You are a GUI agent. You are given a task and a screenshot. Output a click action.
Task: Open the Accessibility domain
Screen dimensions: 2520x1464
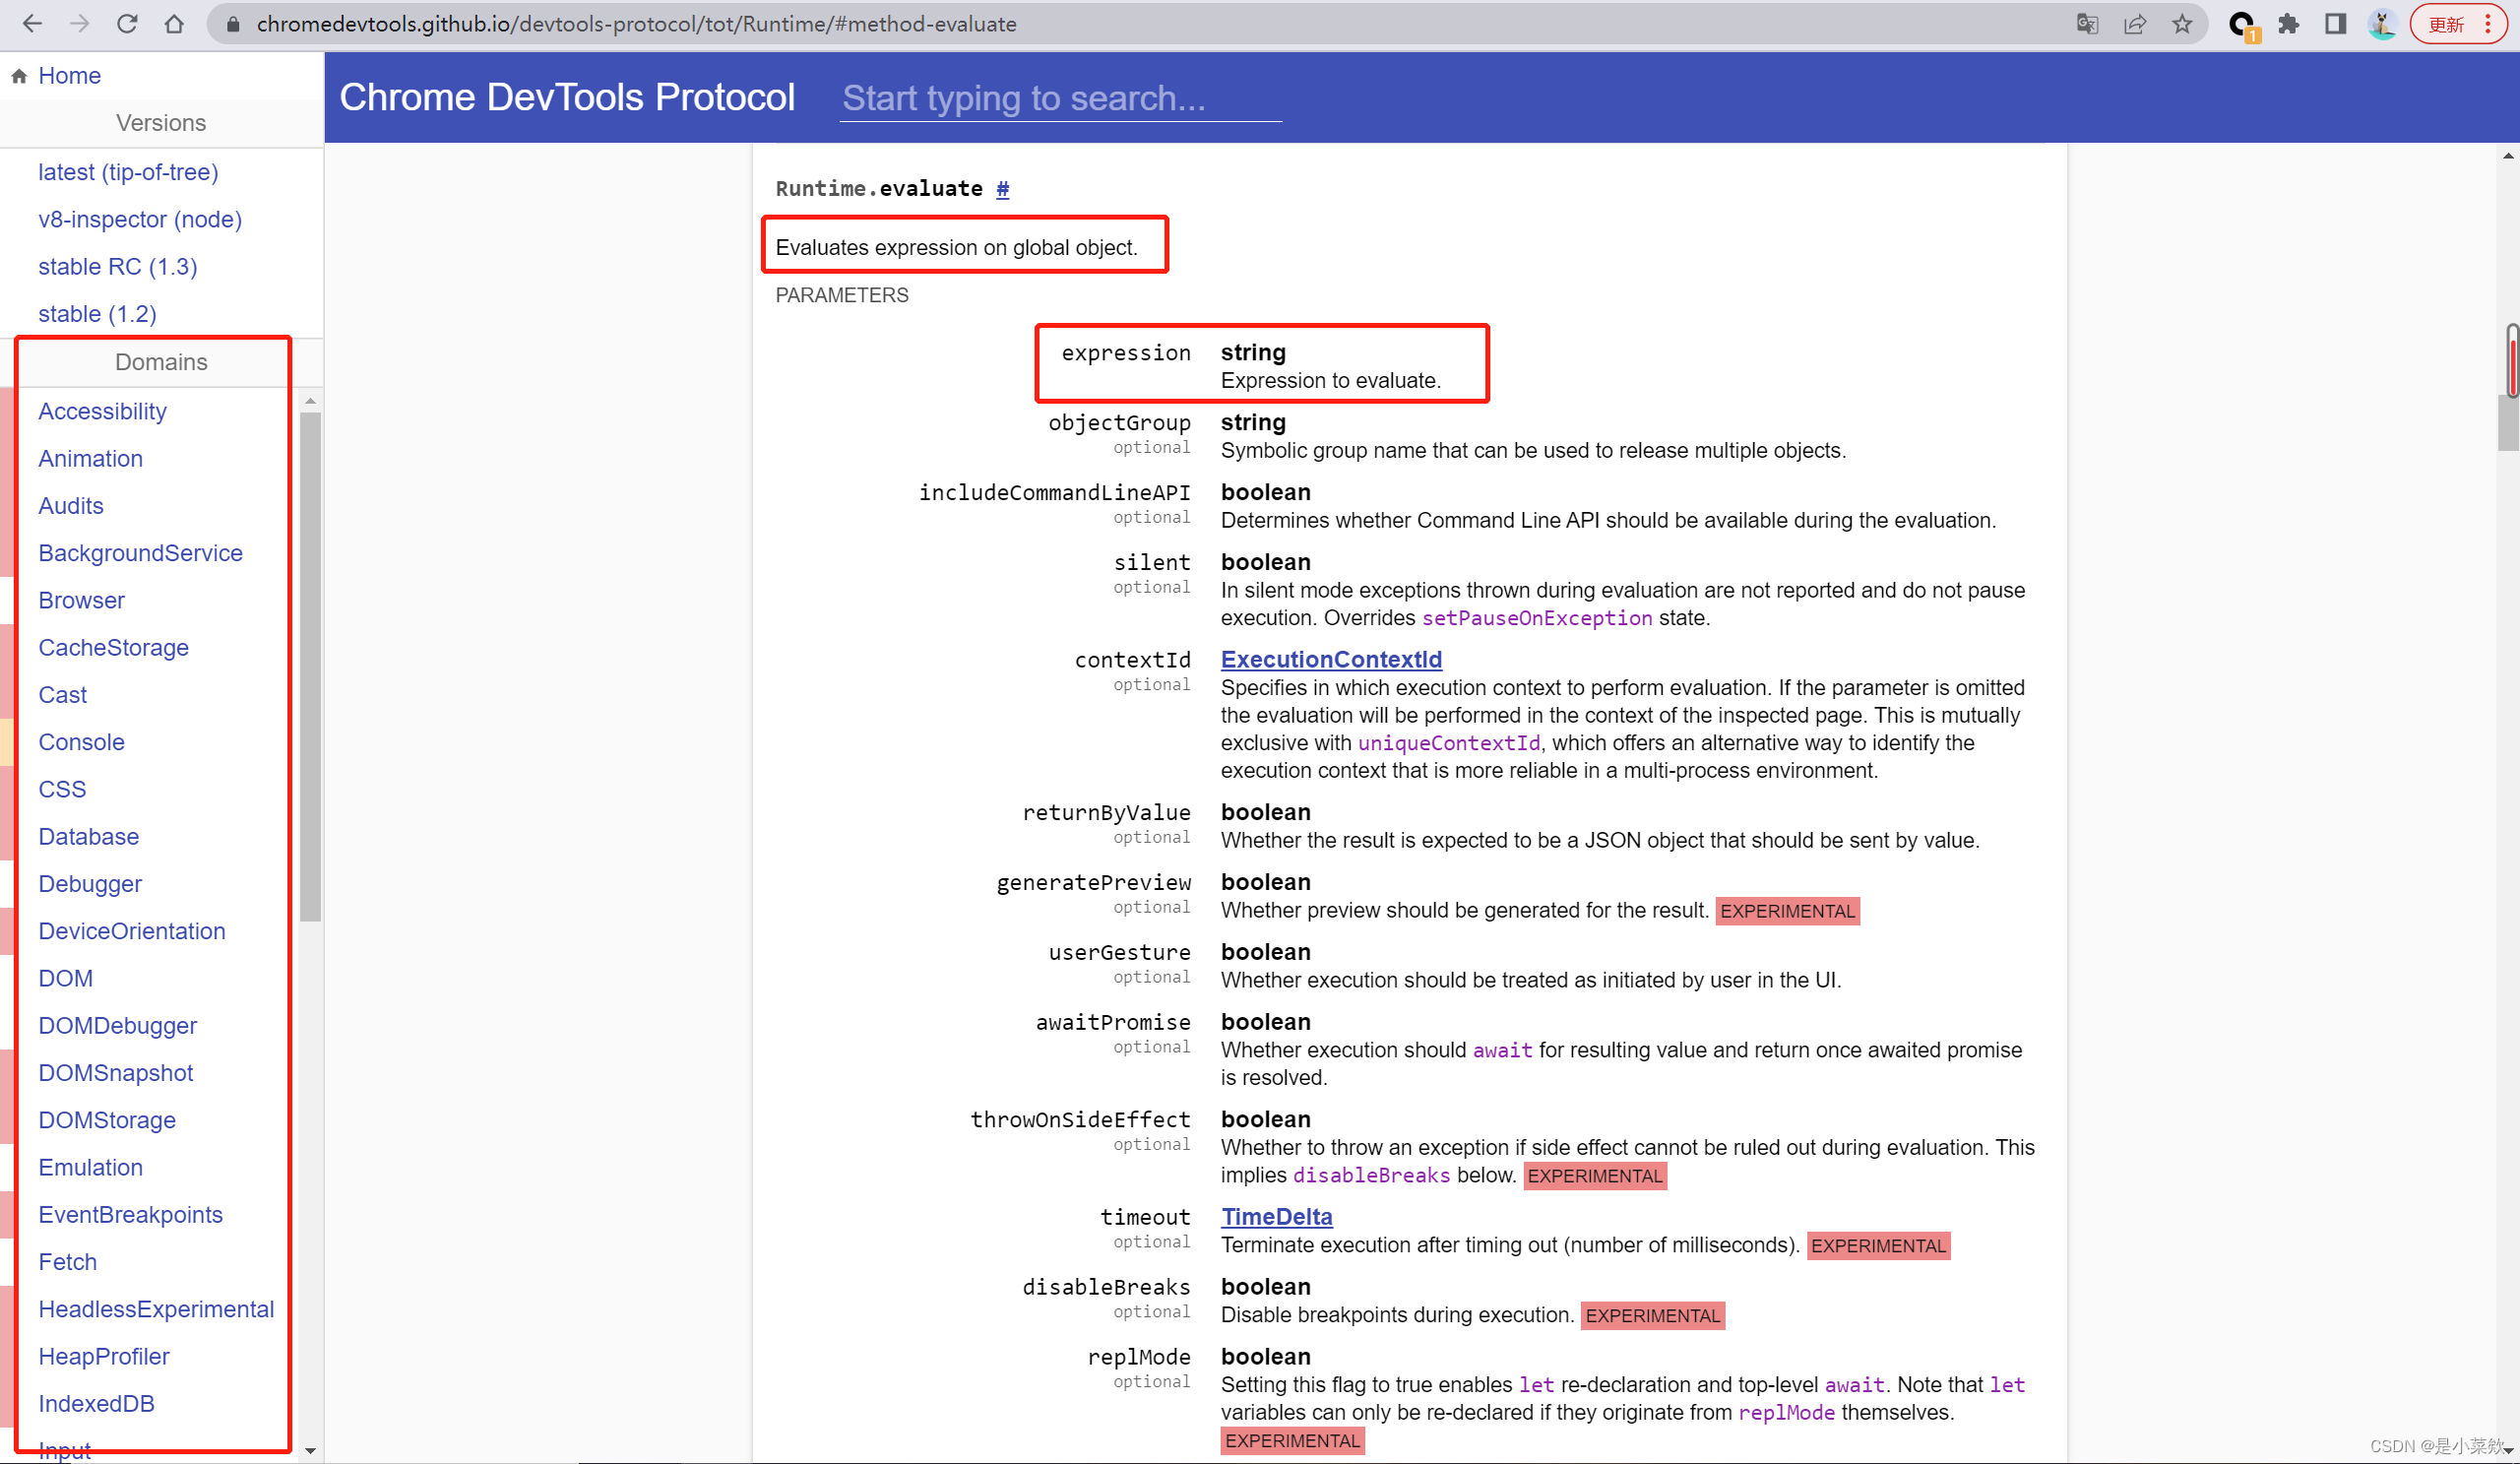coord(102,411)
